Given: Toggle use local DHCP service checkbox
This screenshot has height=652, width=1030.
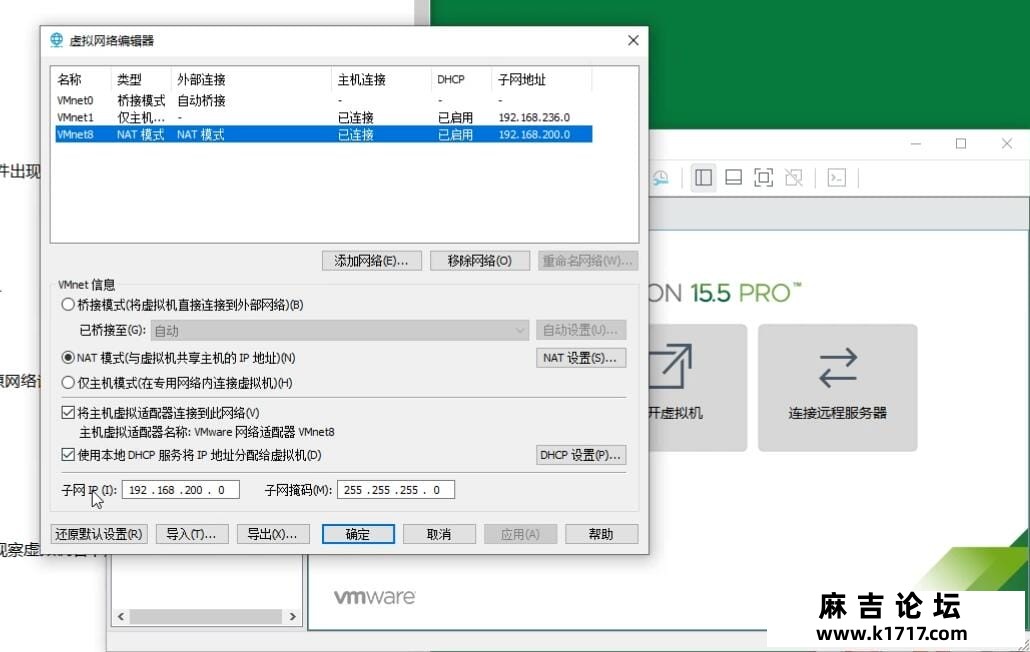Looking at the screenshot, I should 68,454.
